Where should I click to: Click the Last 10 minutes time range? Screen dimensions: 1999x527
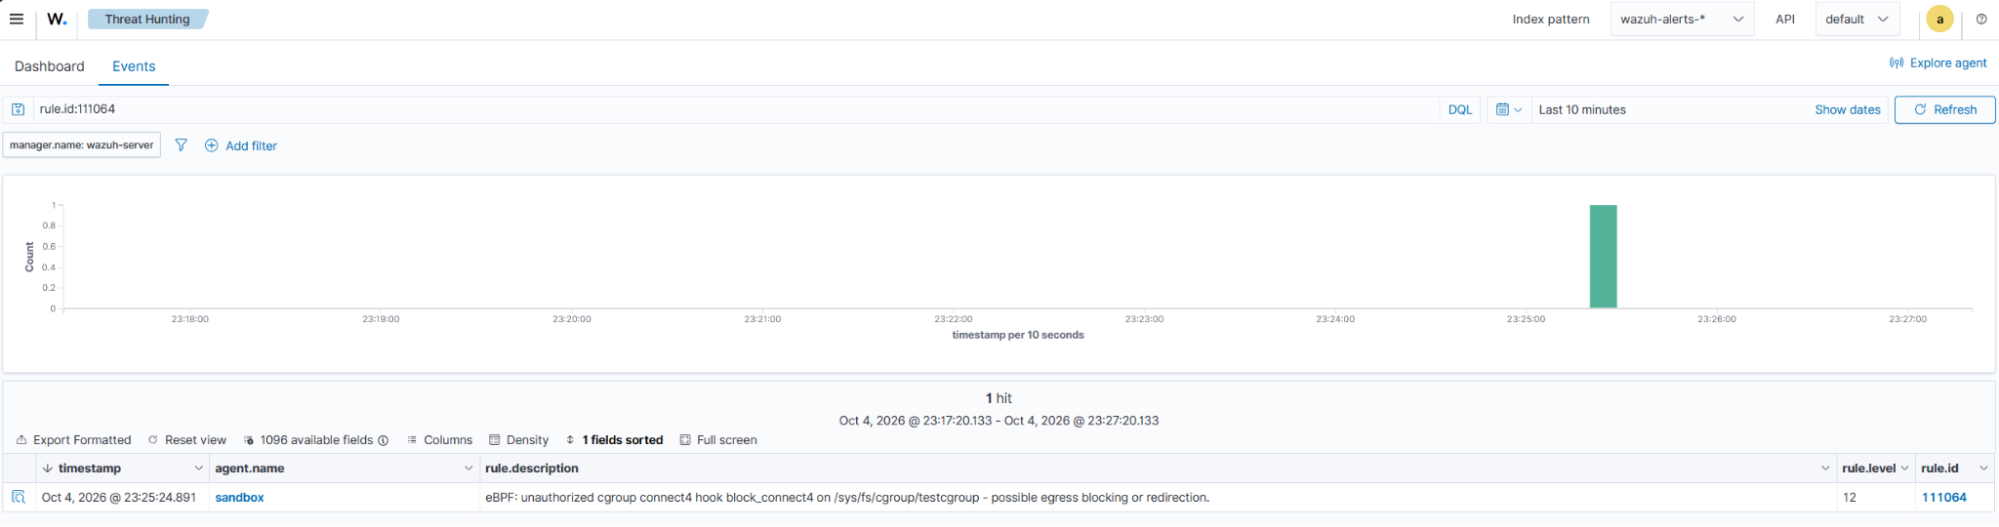click(1582, 110)
